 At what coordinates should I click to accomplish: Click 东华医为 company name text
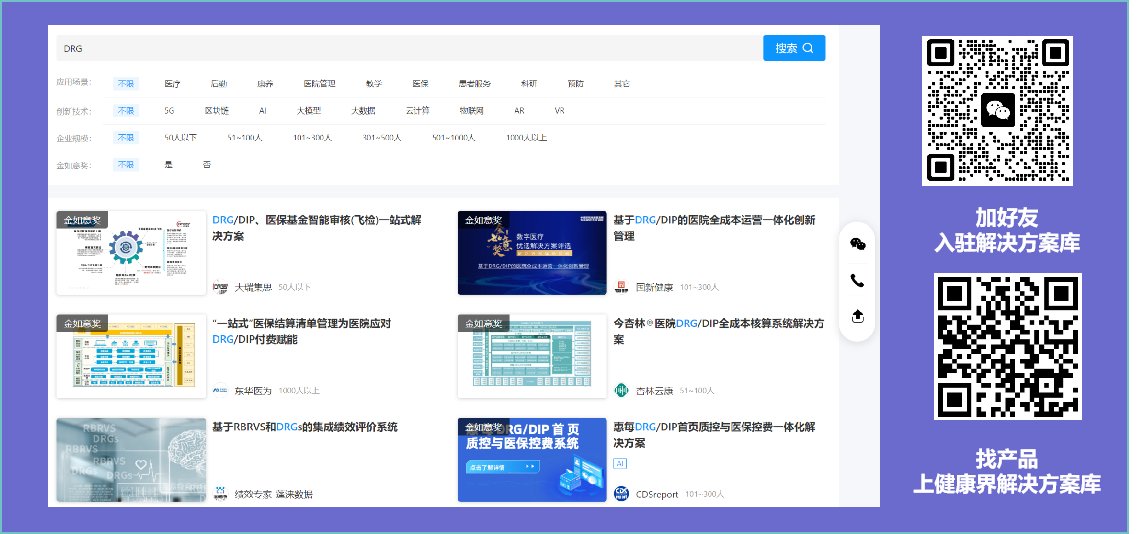point(253,391)
